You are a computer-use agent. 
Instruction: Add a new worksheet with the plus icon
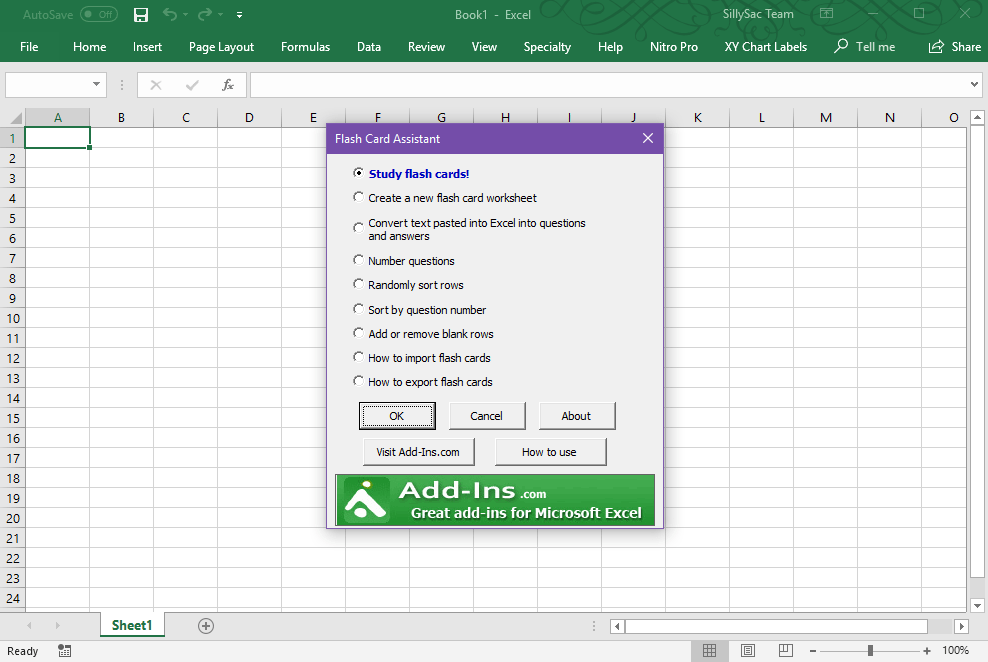(x=205, y=624)
